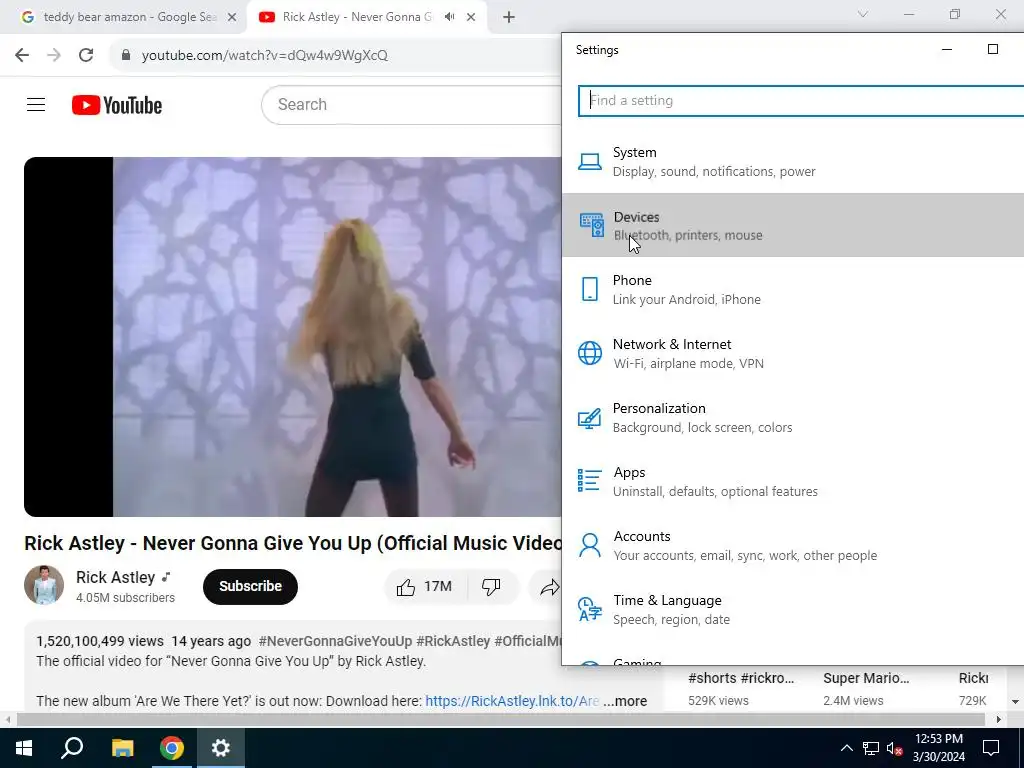The image size is (1024, 768).
Task: Focus the YouTube Search box
Action: point(411,104)
